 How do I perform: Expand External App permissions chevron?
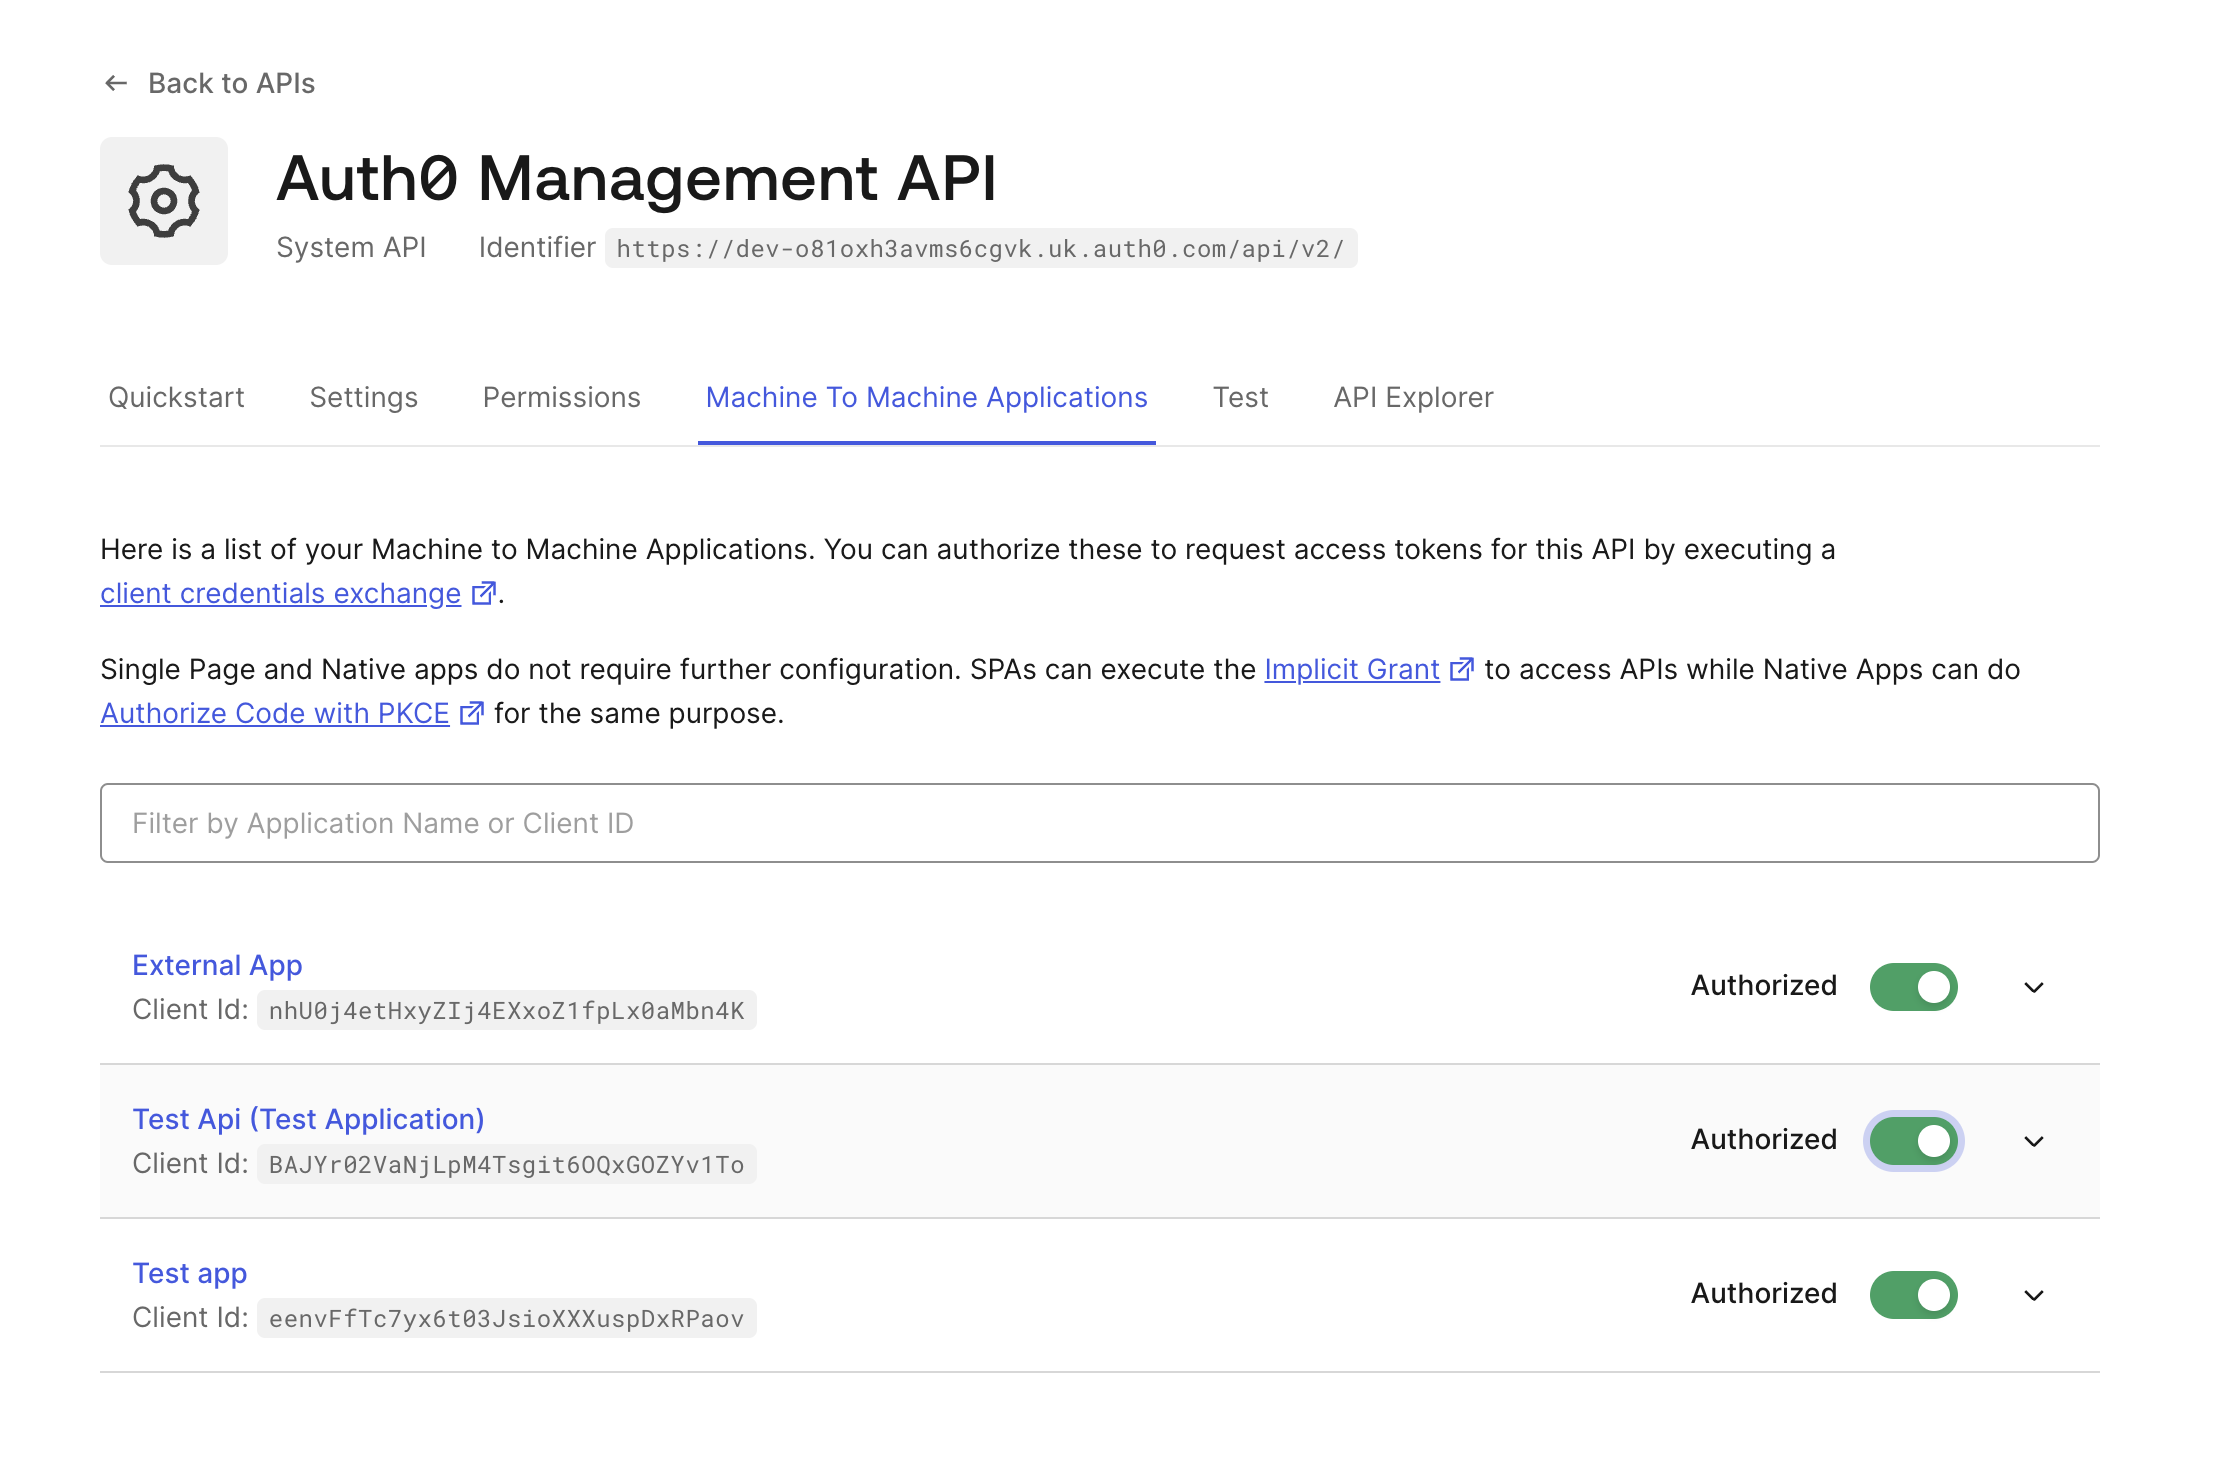click(2033, 988)
